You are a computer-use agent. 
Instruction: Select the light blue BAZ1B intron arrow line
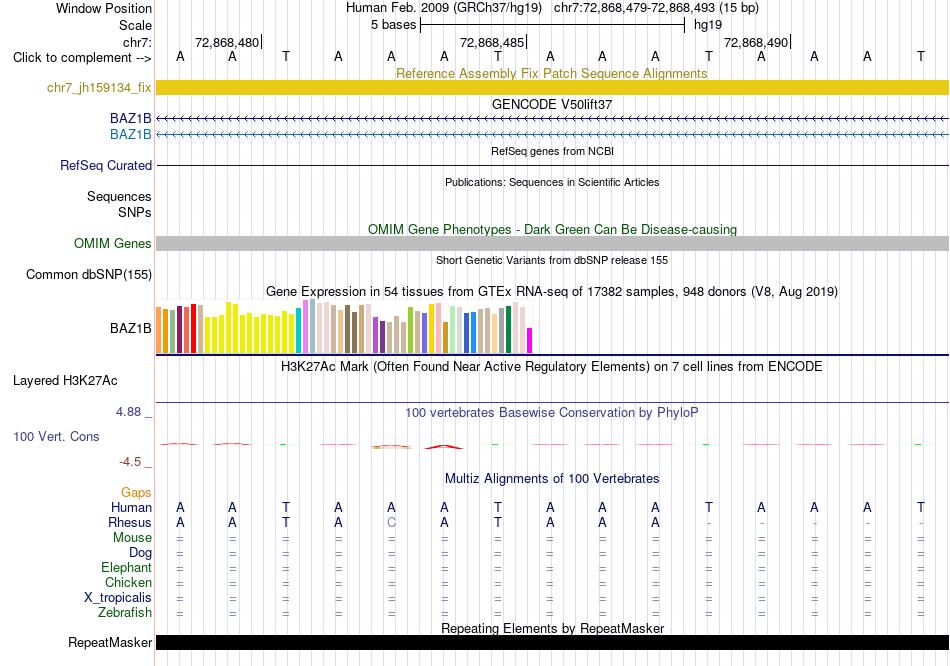553,134
